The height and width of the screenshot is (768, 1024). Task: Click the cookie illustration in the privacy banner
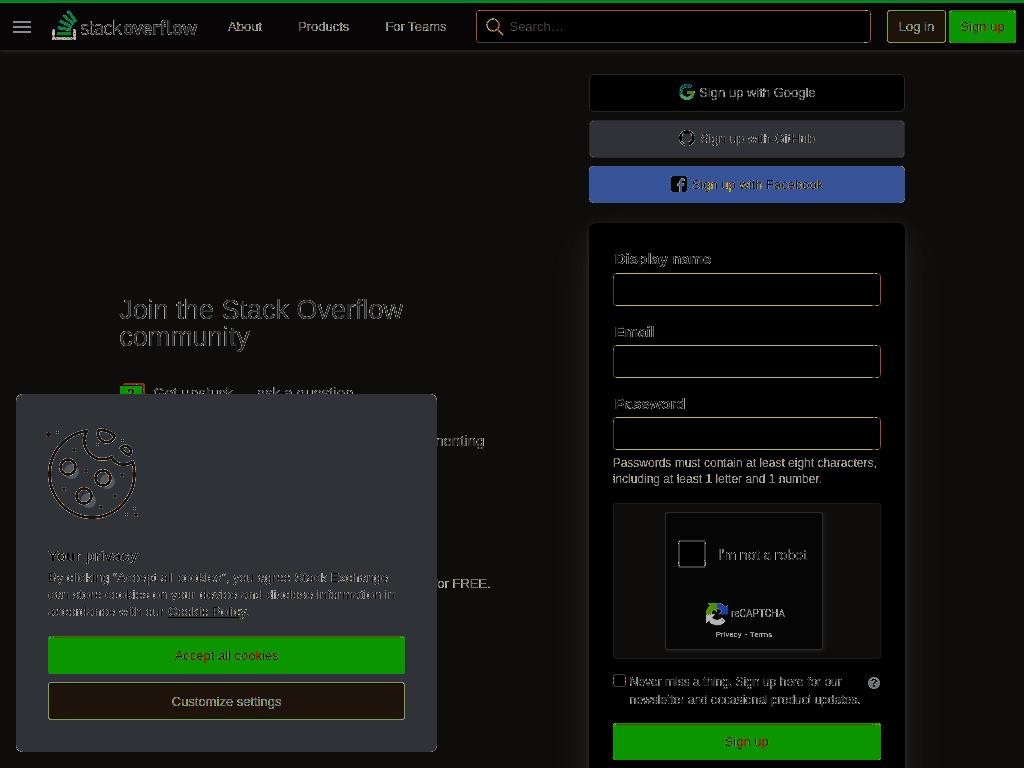tap(92, 473)
